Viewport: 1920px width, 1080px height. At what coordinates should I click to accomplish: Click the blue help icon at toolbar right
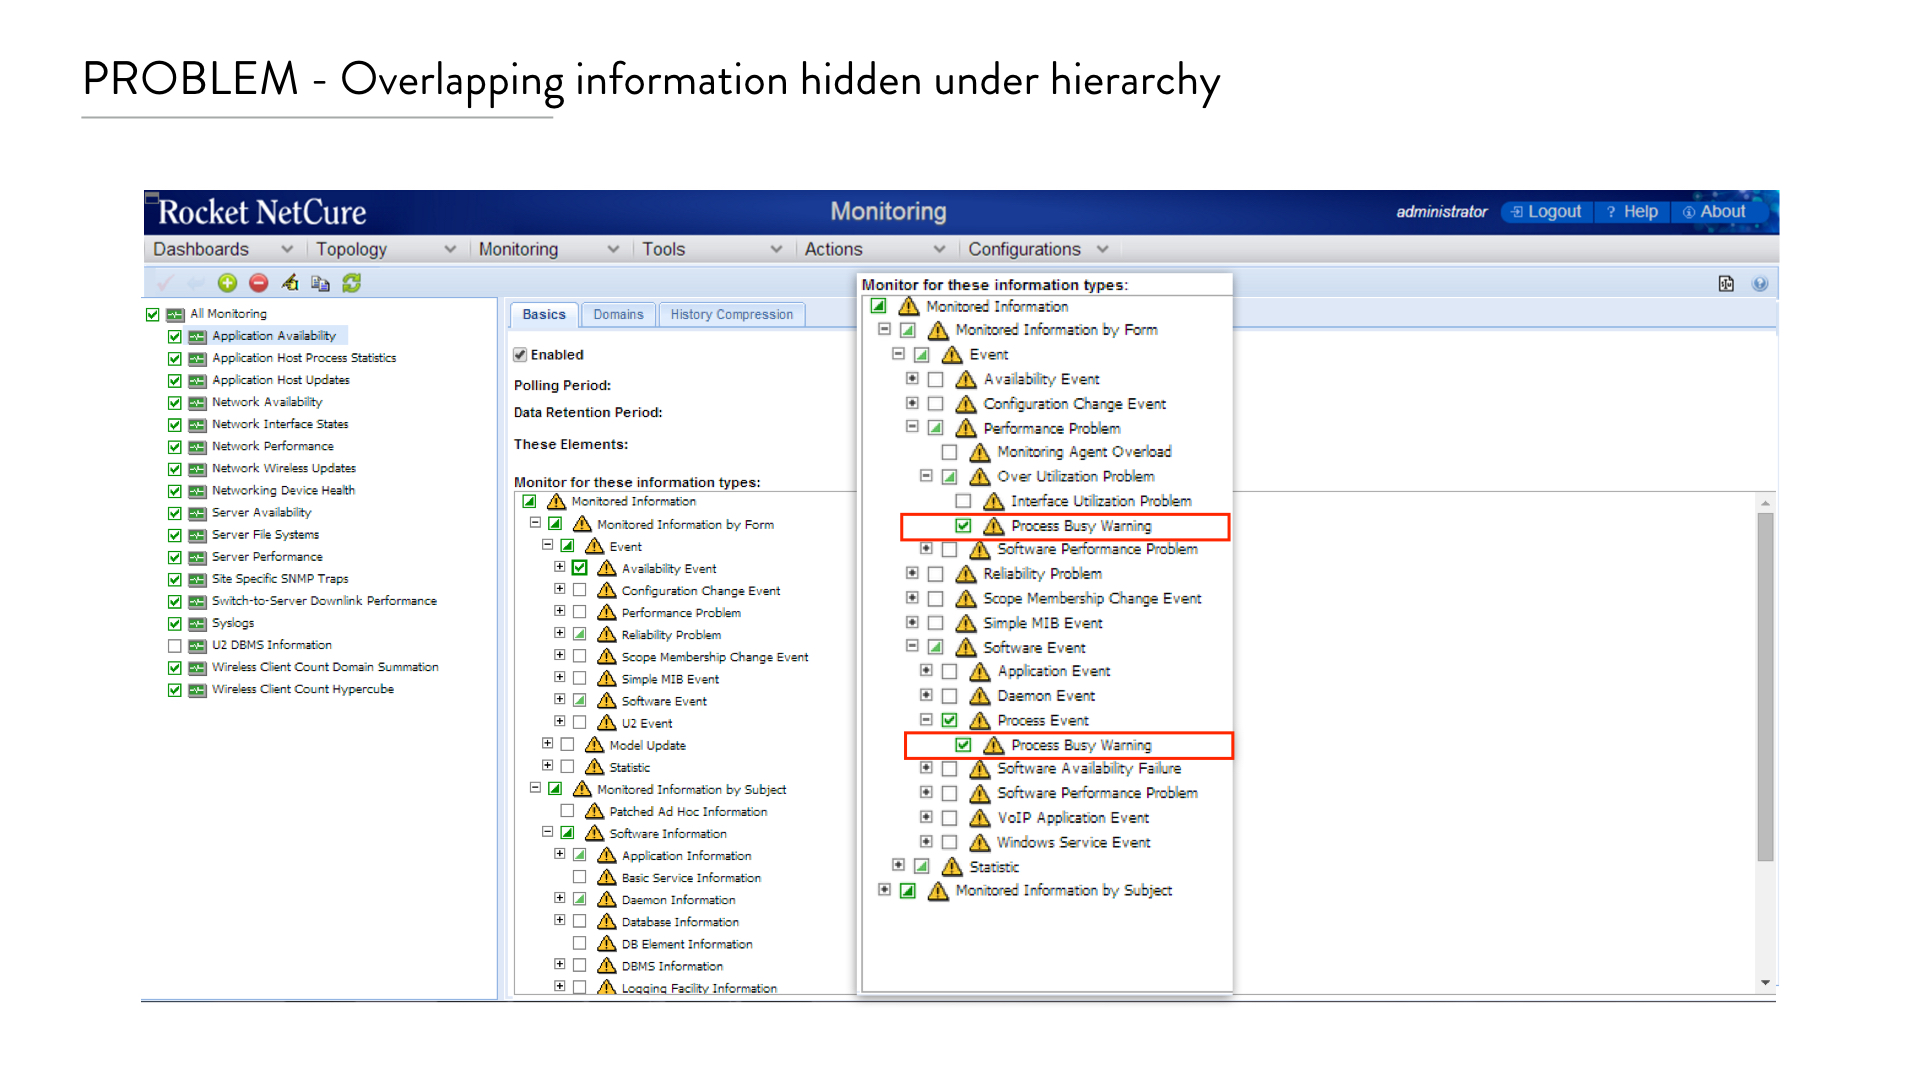(x=1760, y=284)
